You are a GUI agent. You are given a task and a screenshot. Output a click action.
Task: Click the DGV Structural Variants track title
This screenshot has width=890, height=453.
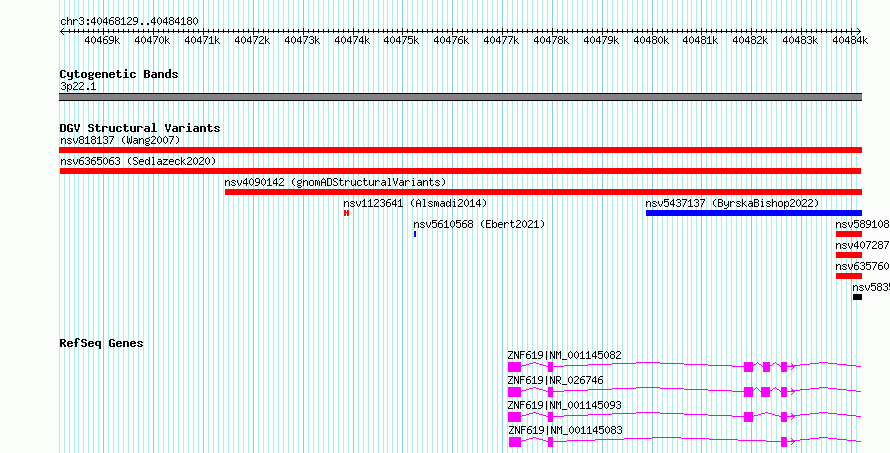(x=140, y=128)
